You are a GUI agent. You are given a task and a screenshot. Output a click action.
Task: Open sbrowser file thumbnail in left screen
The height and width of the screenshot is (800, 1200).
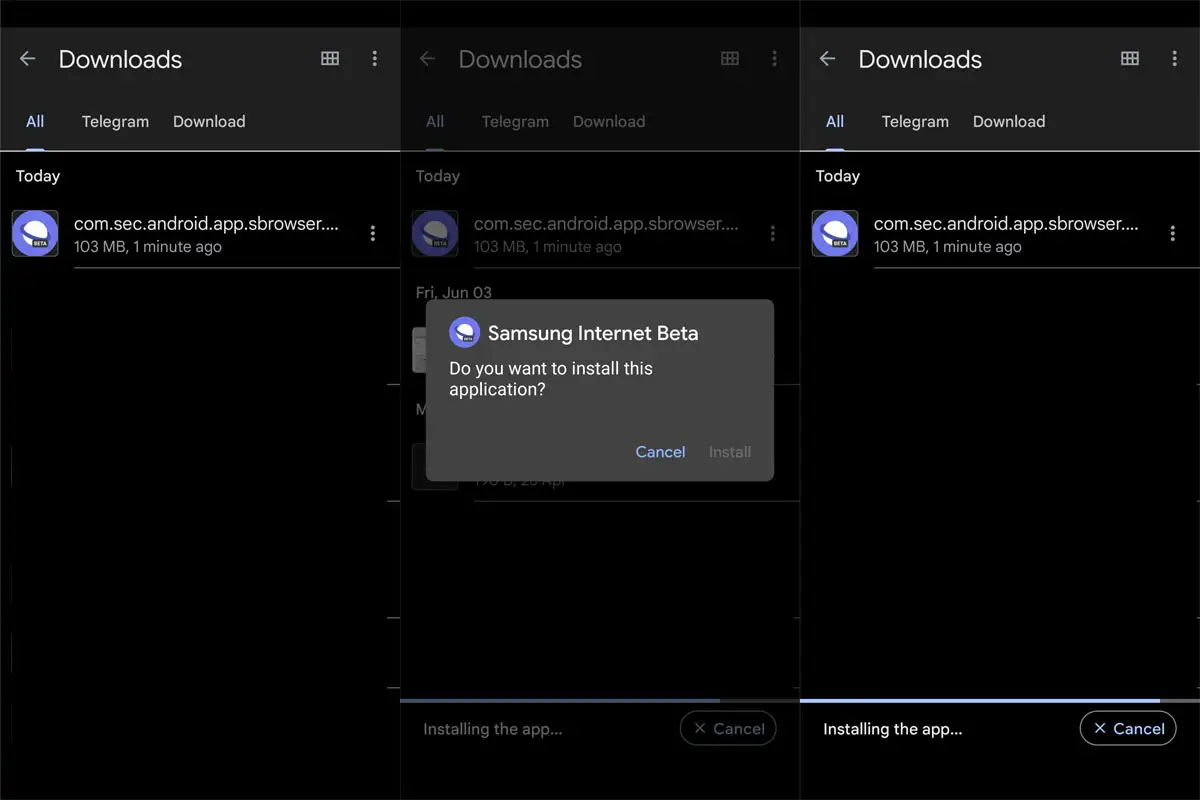tap(35, 234)
